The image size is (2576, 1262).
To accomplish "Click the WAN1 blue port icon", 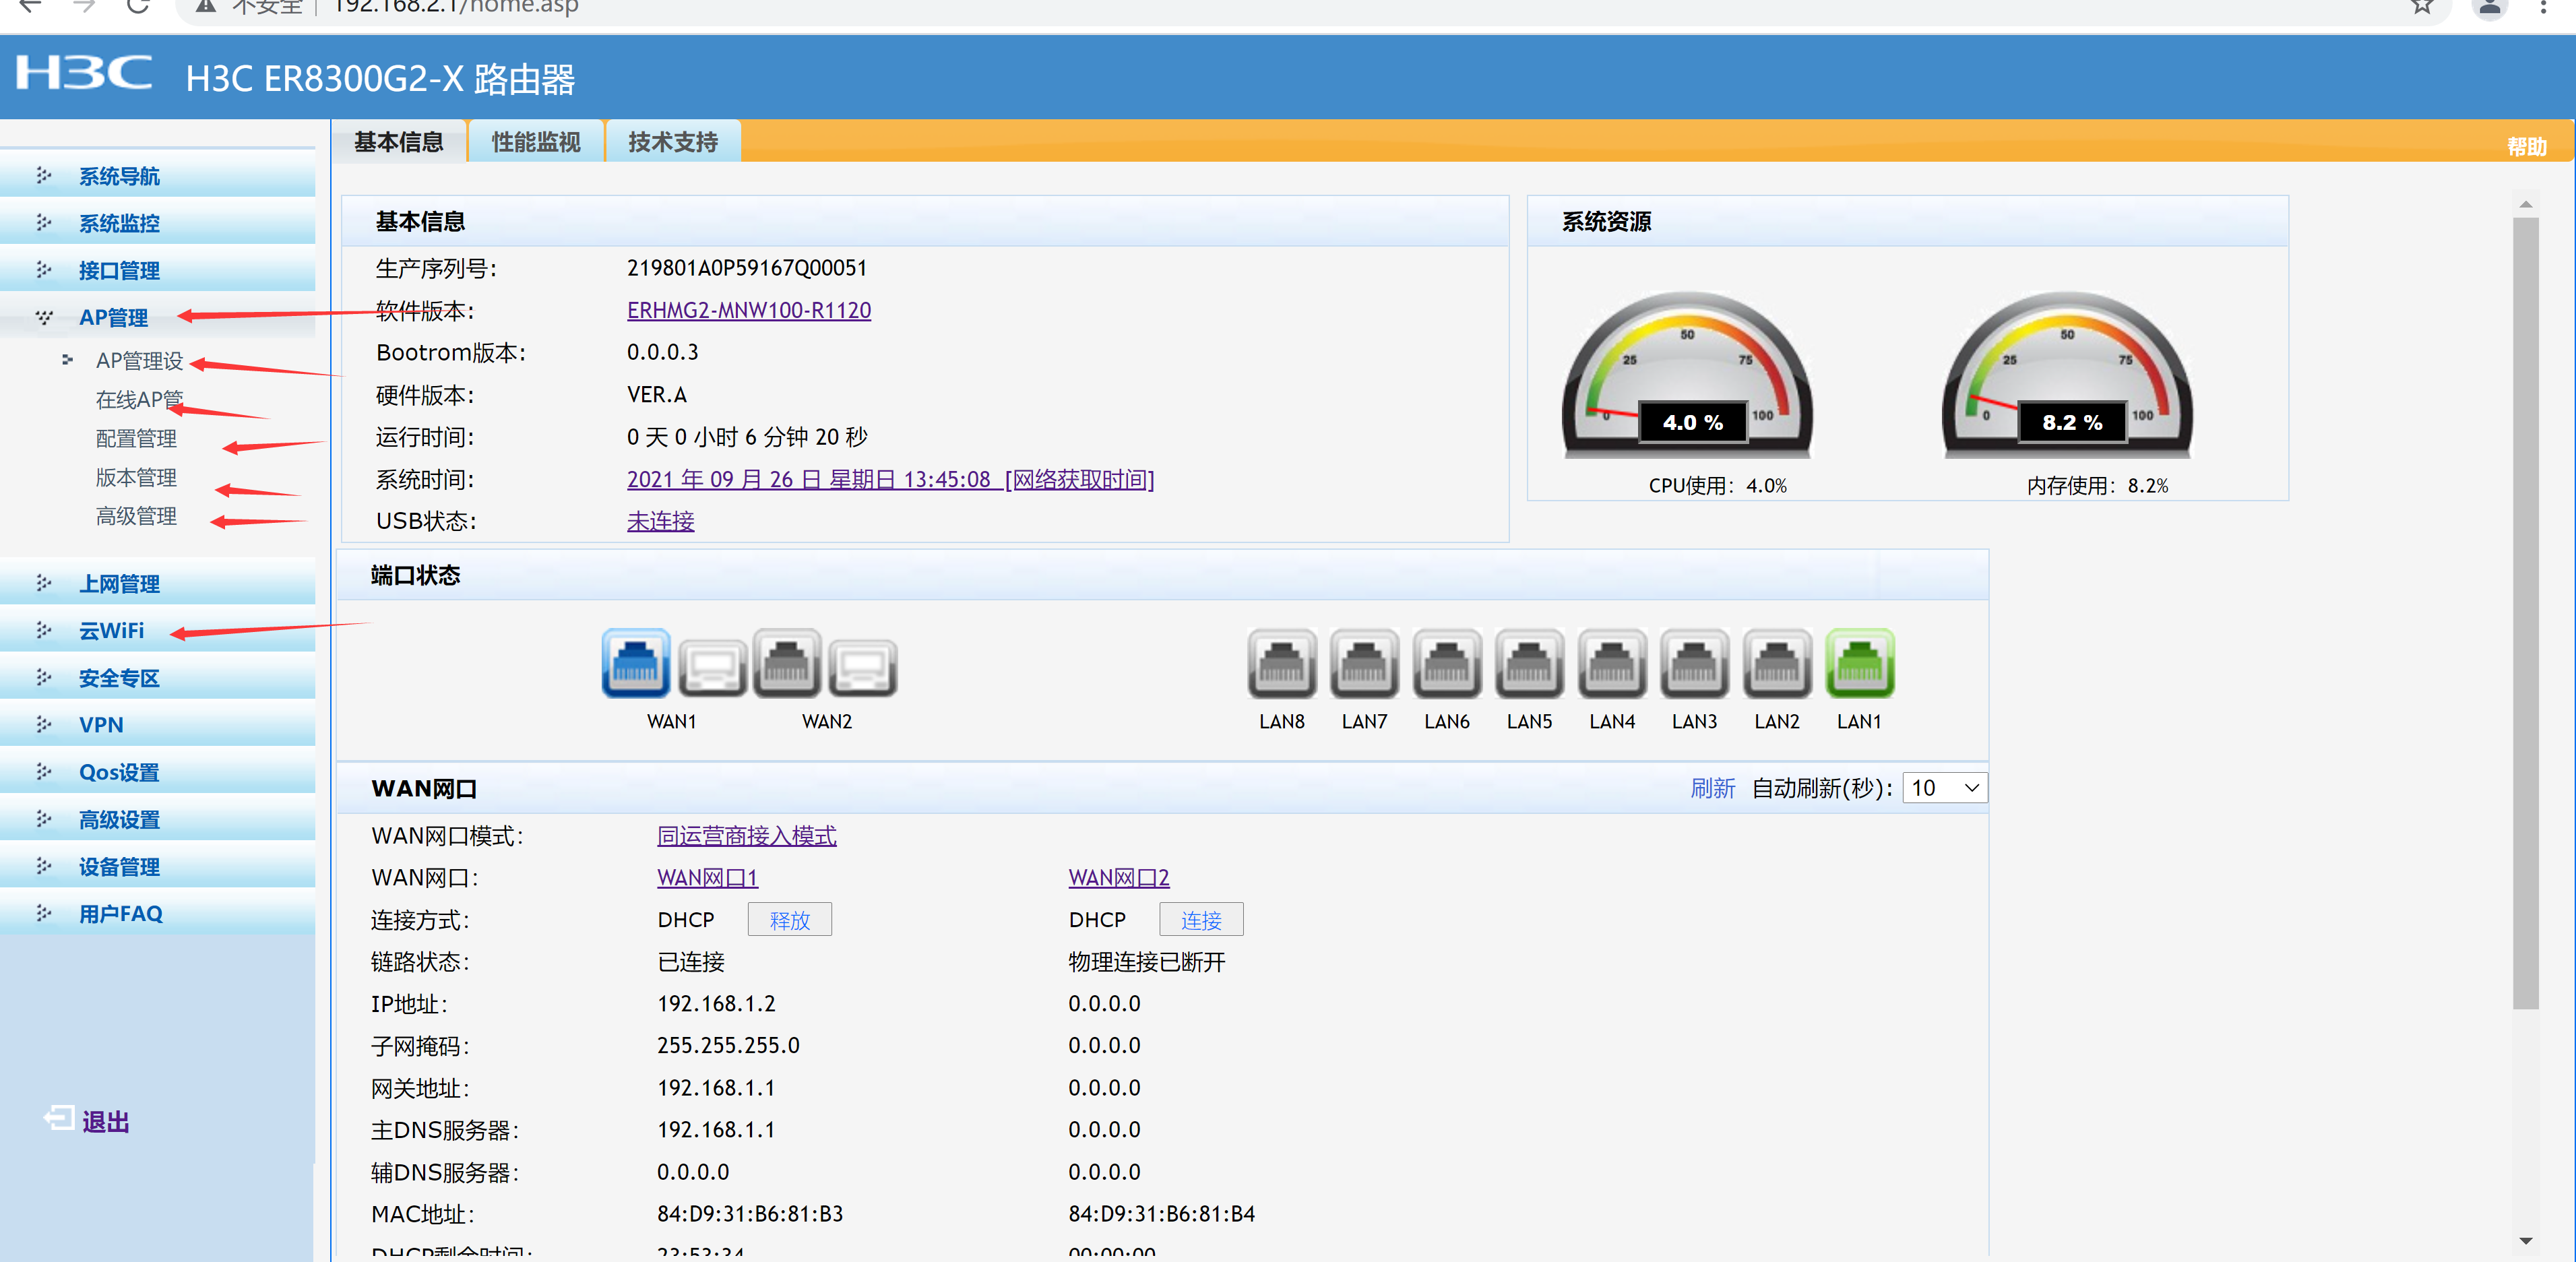I will click(635, 664).
